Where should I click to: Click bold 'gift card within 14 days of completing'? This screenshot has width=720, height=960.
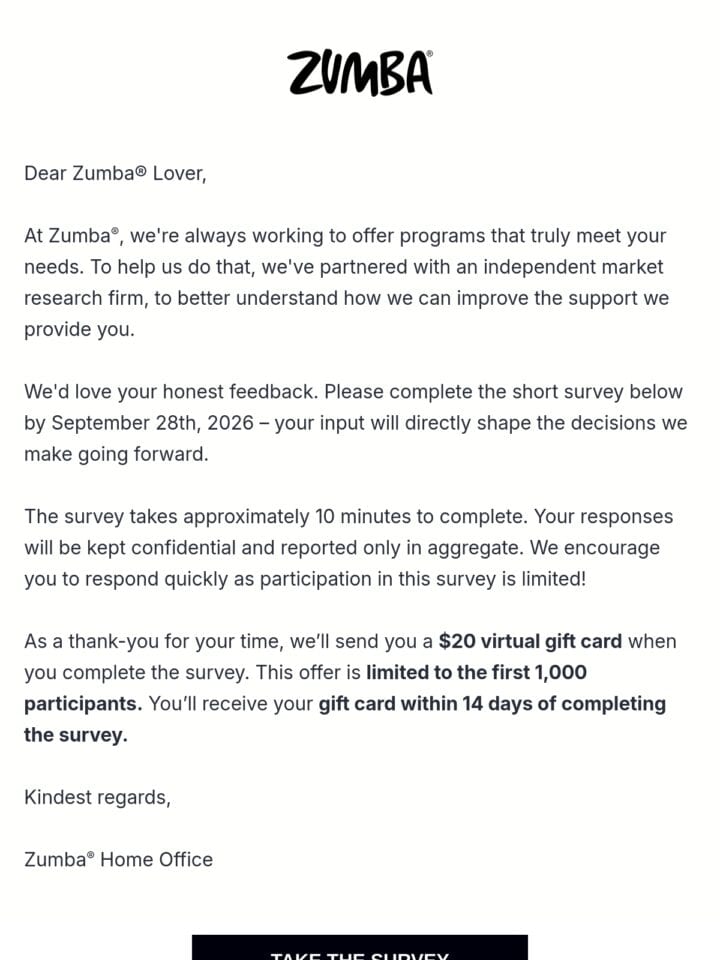[x=492, y=703]
